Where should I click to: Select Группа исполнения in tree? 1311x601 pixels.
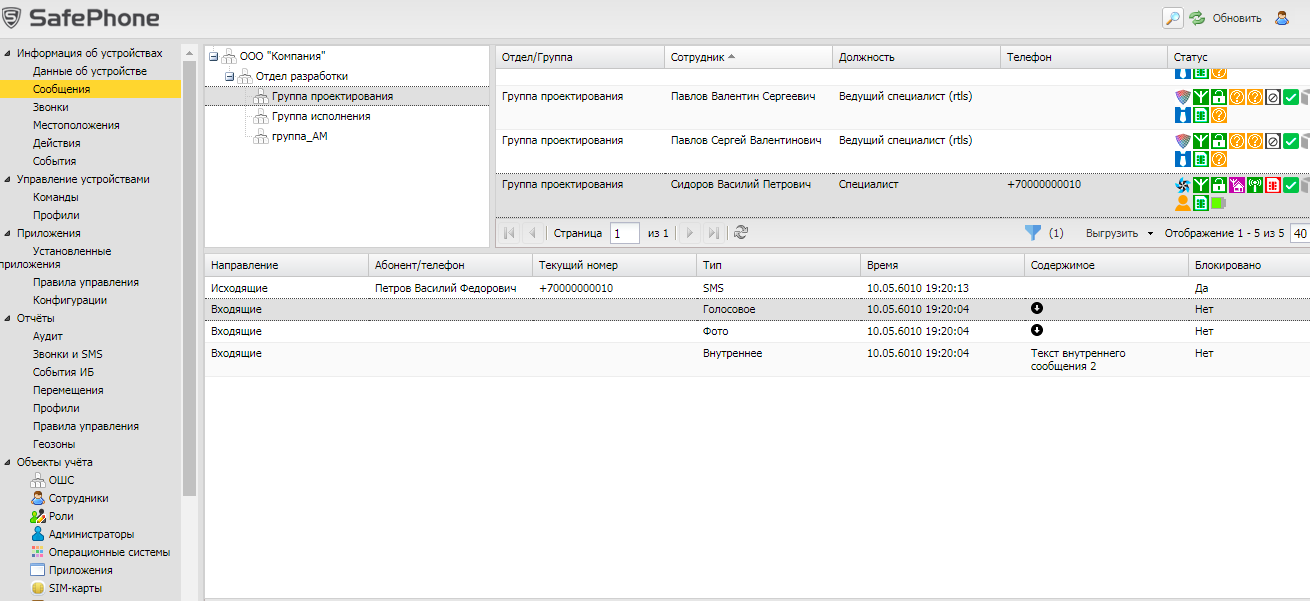coord(321,116)
